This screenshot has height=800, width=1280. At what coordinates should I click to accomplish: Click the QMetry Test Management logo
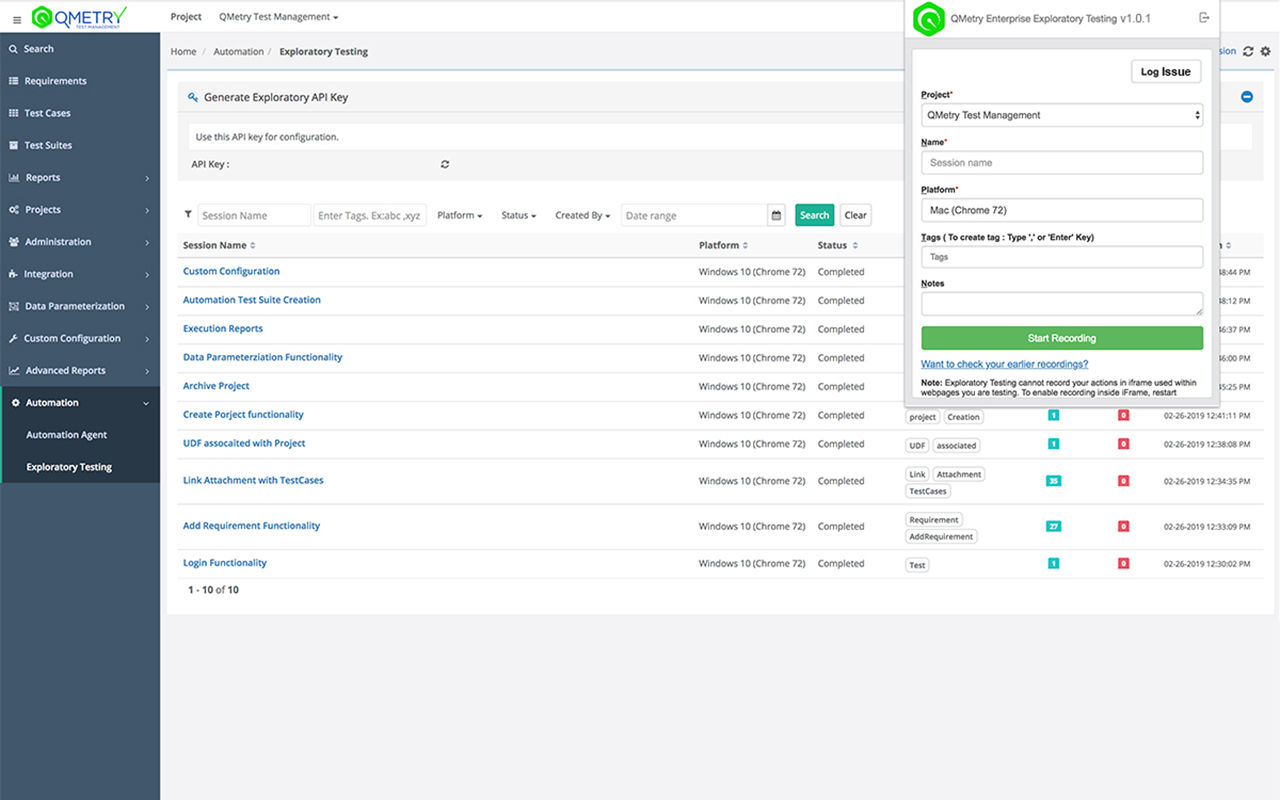(x=80, y=16)
